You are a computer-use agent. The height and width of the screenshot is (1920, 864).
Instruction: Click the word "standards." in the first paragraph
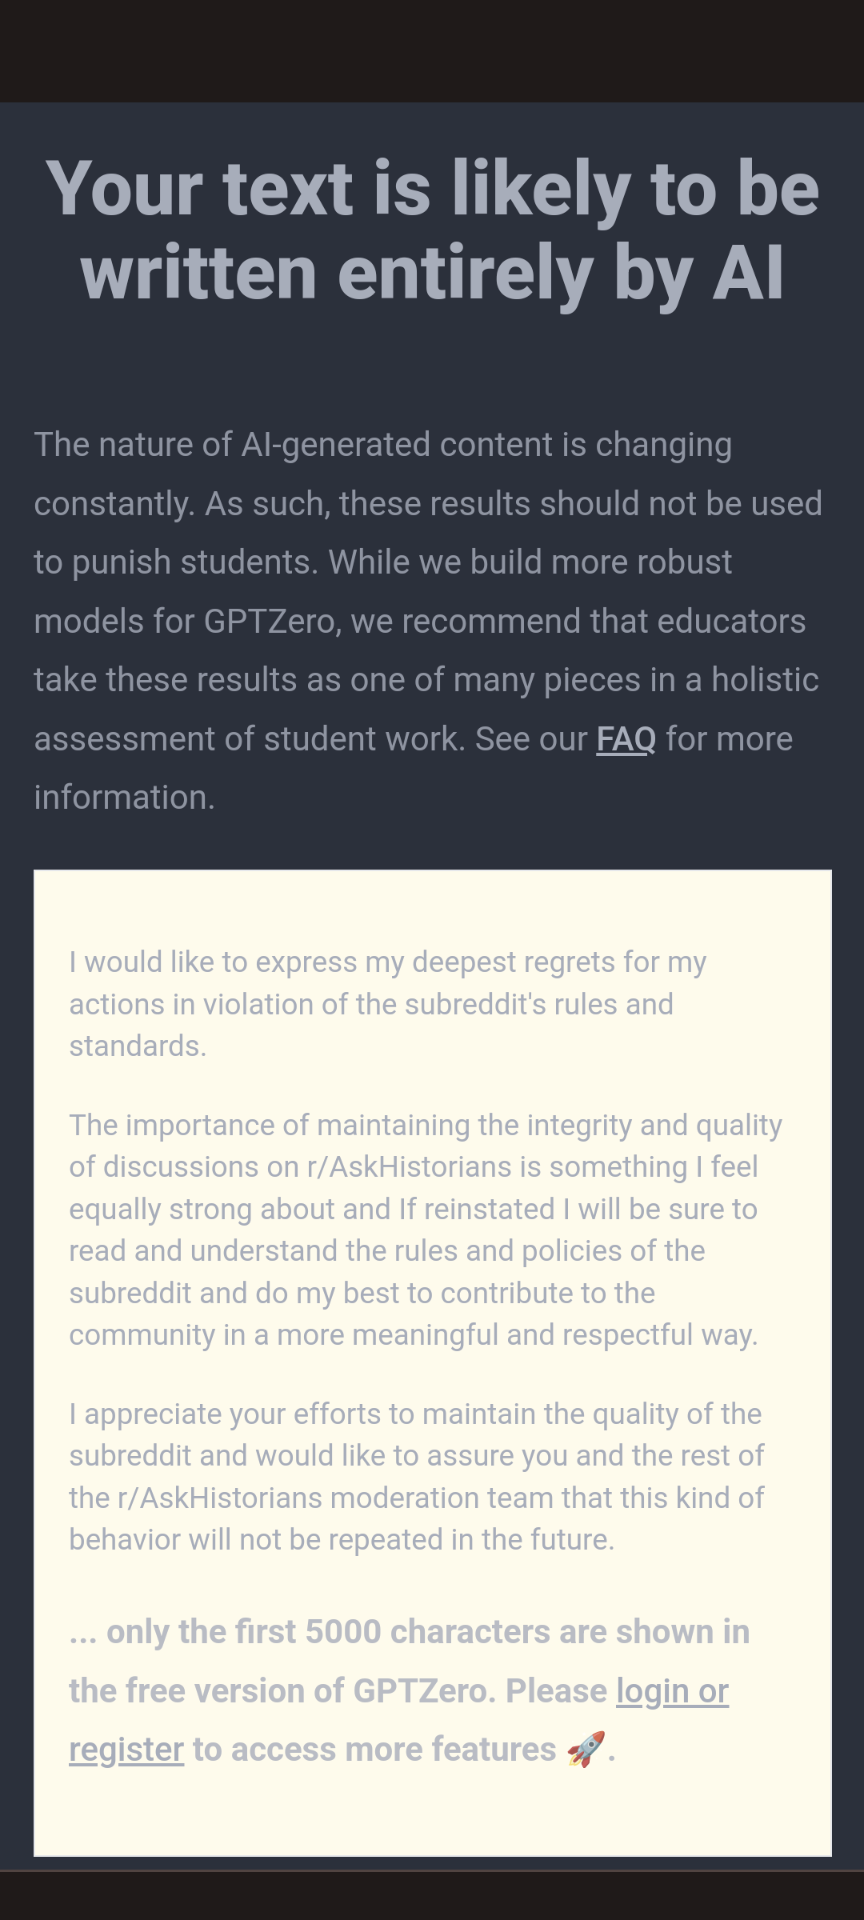[138, 1046]
